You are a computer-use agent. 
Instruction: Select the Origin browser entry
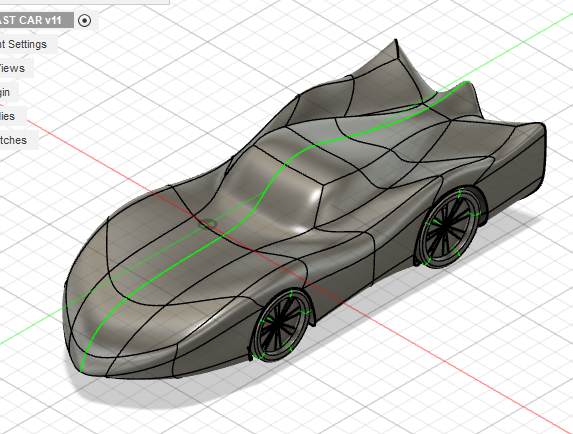tap(9, 92)
